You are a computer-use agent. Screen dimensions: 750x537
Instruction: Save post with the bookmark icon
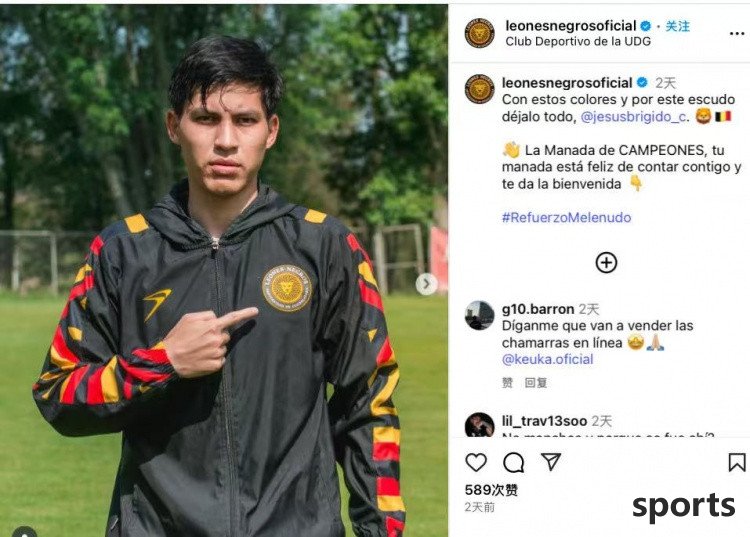point(737,462)
